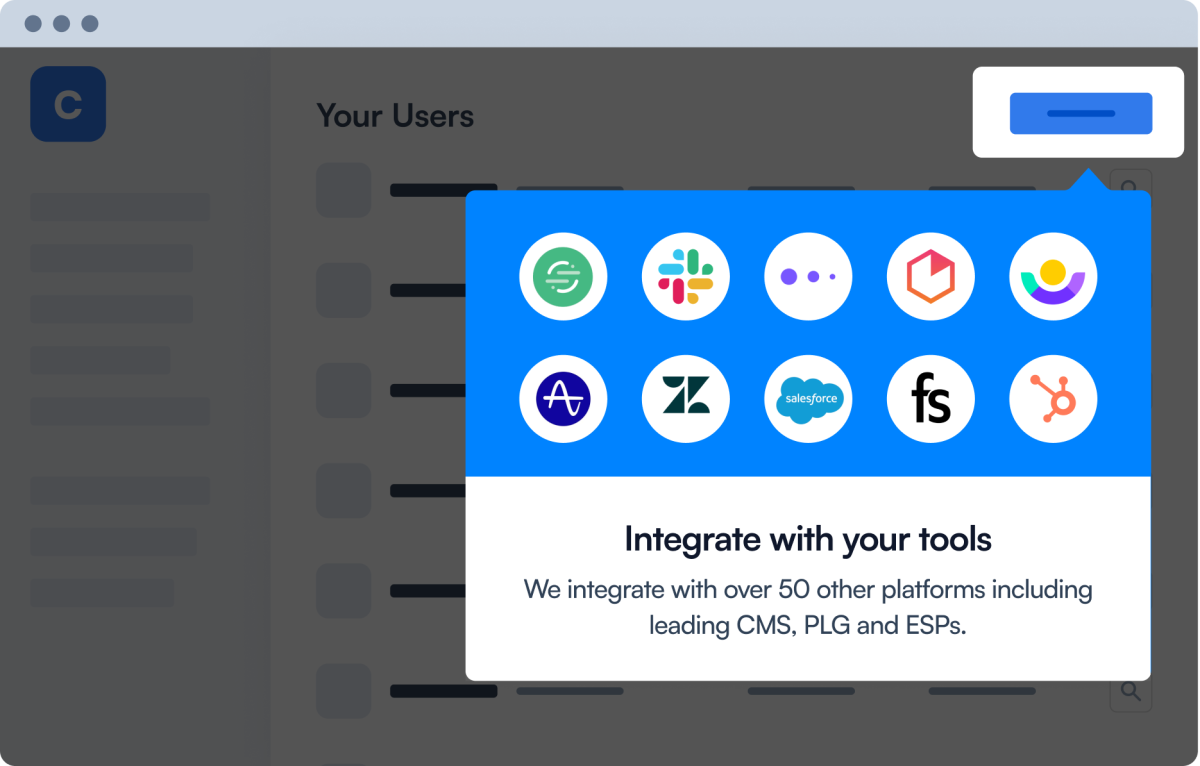Click the purple three-dots integration icon
Image resolution: width=1200 pixels, height=766 pixels.
(808, 277)
